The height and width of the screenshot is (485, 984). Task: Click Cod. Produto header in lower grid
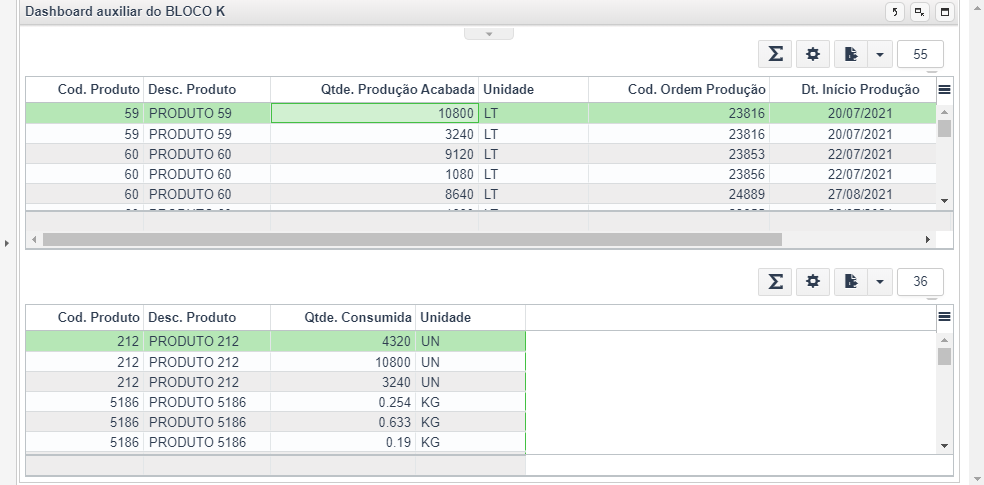pos(85,317)
